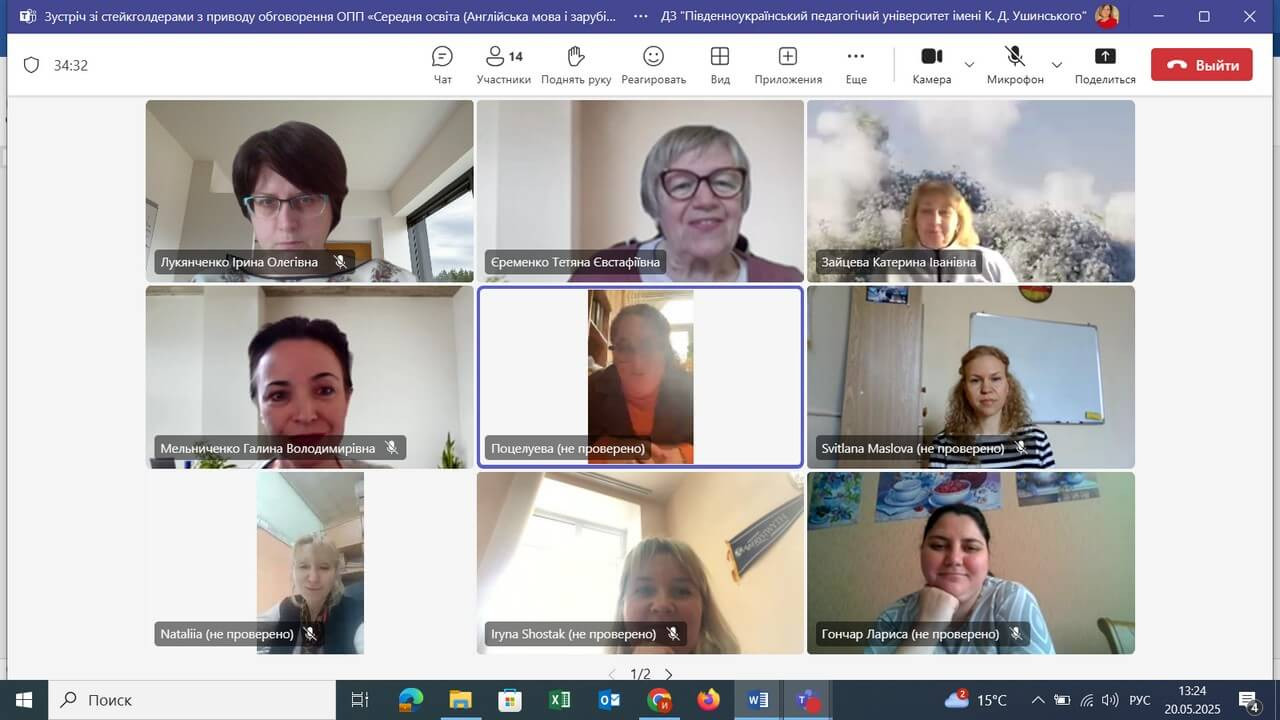Screen dimensions: 1280x720
Task: Click the Teams logo in title bar
Action: click(27, 16)
